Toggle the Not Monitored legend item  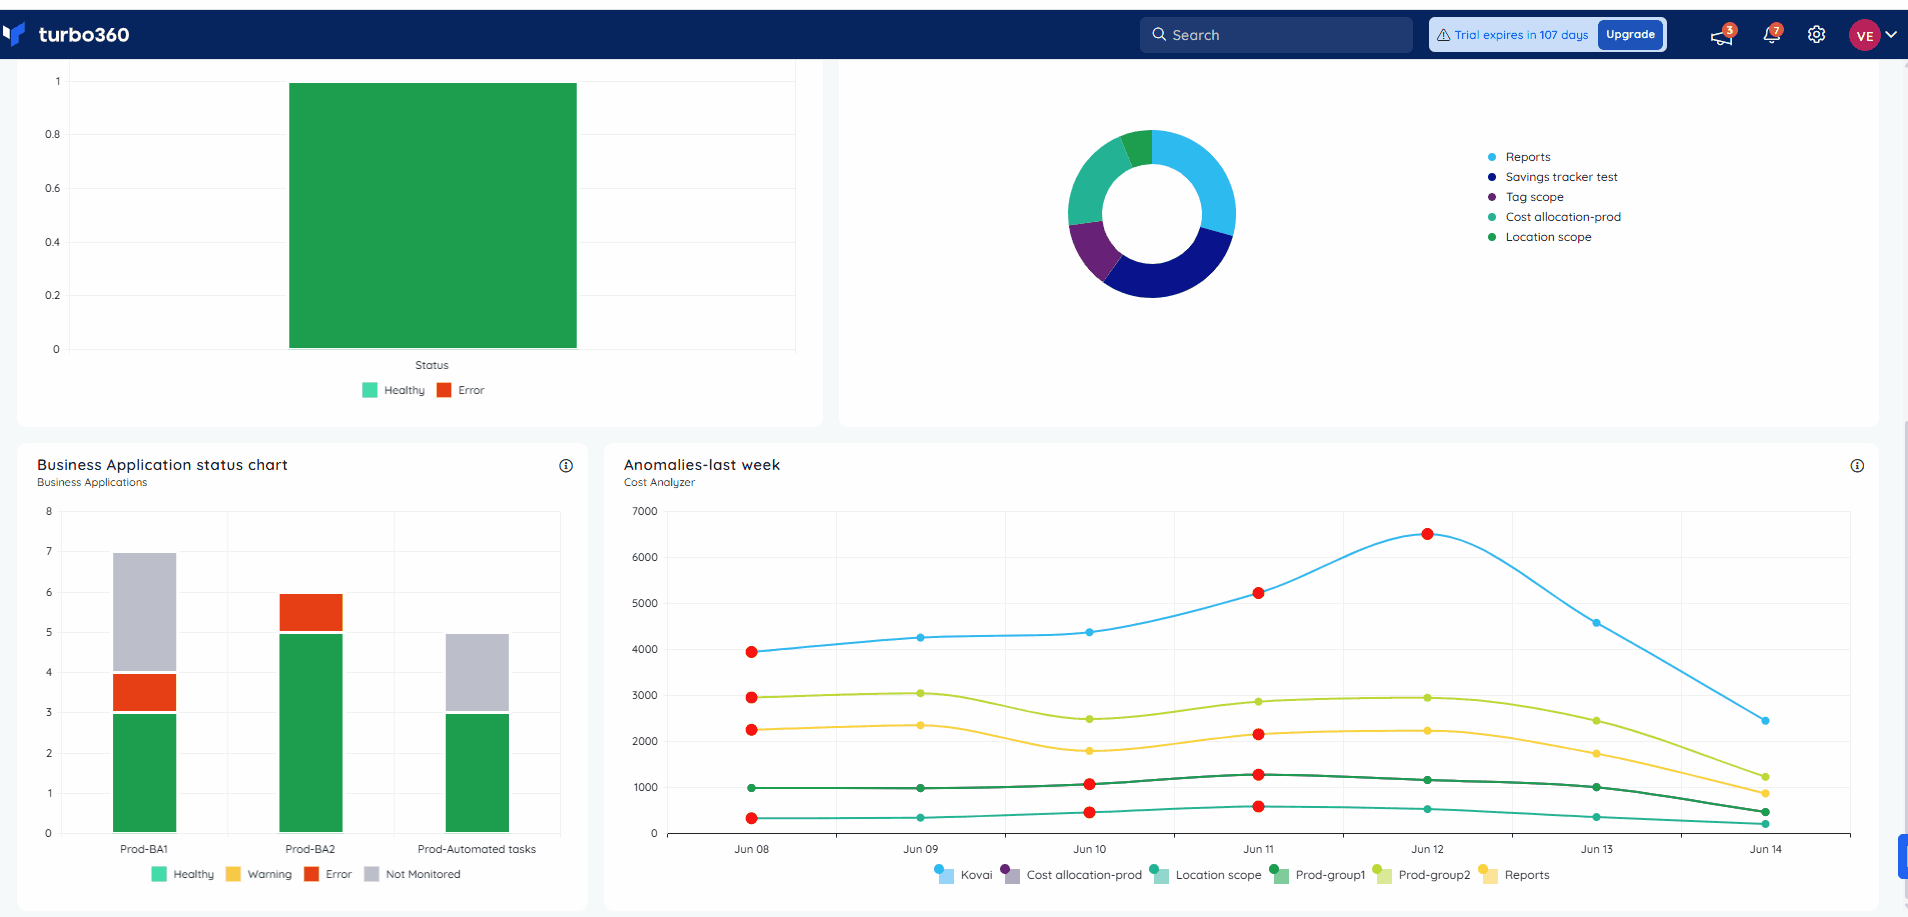pyautogui.click(x=413, y=874)
